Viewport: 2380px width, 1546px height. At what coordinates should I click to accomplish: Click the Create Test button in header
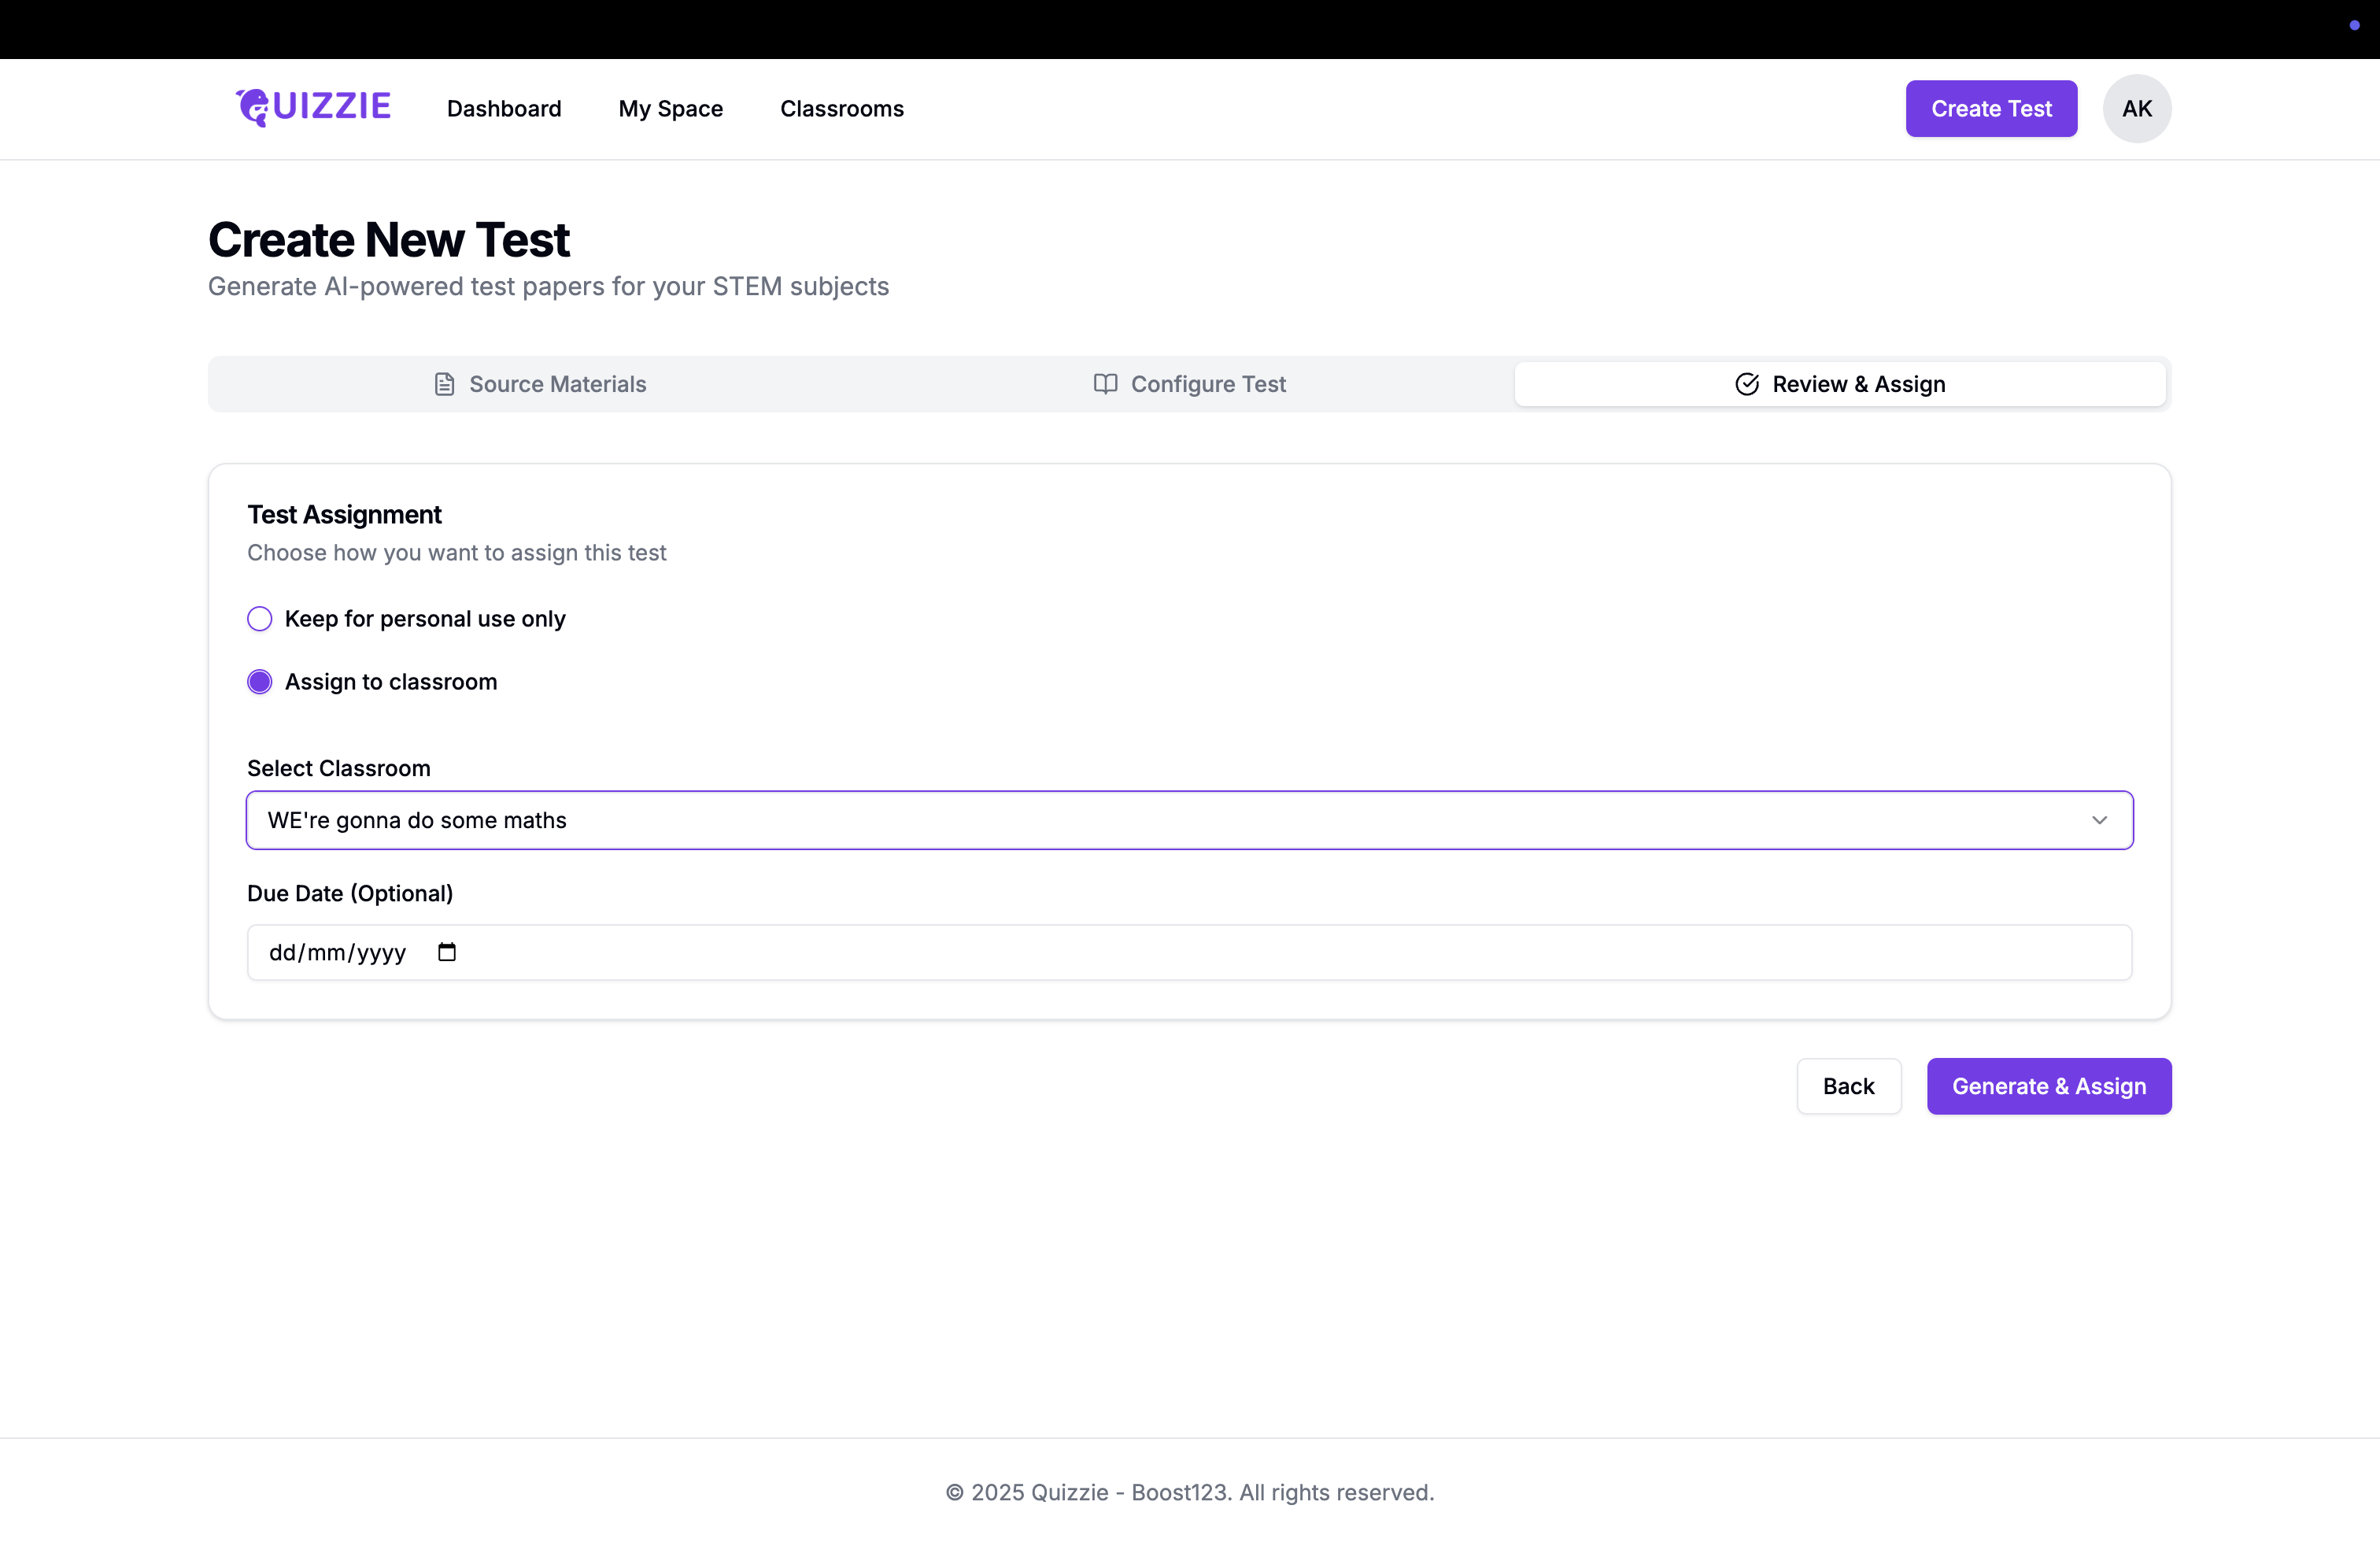[1990, 109]
